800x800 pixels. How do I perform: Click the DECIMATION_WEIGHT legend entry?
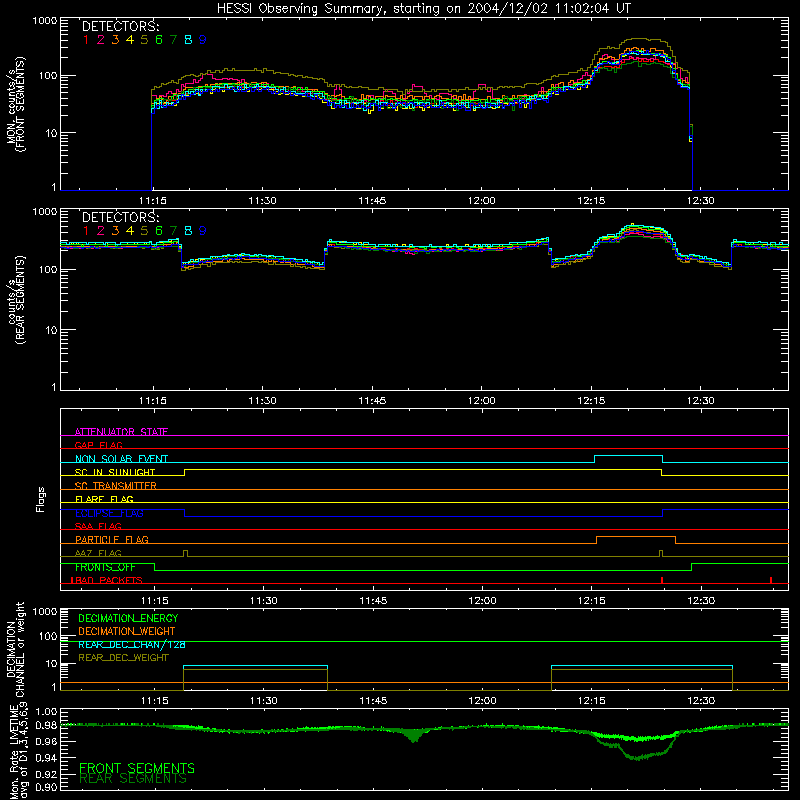127,632
